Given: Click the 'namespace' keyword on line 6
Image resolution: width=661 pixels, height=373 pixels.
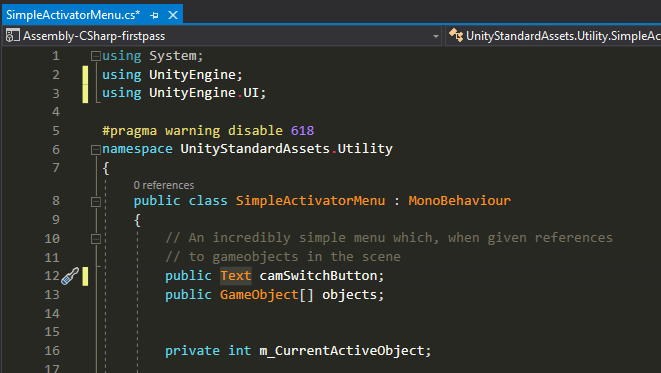Looking at the screenshot, I should (137, 149).
